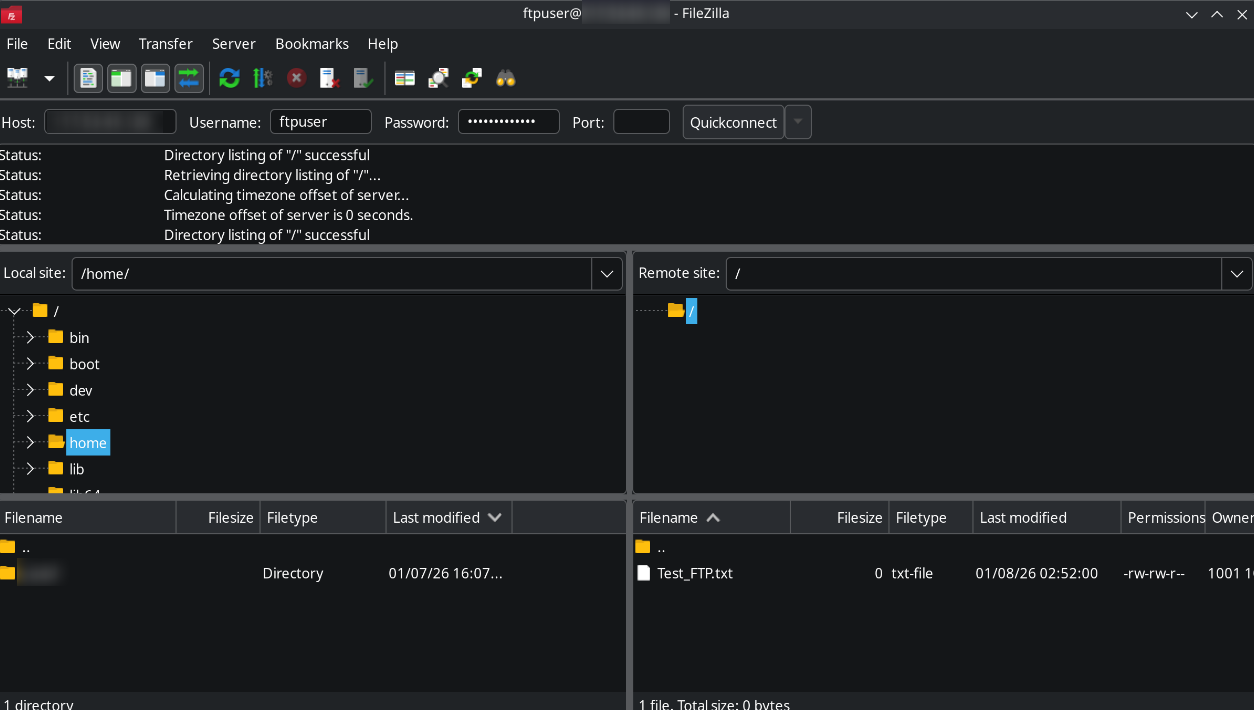The width and height of the screenshot is (1254, 710).
Task: Toggle remote directory tree display
Action: pos(155,78)
